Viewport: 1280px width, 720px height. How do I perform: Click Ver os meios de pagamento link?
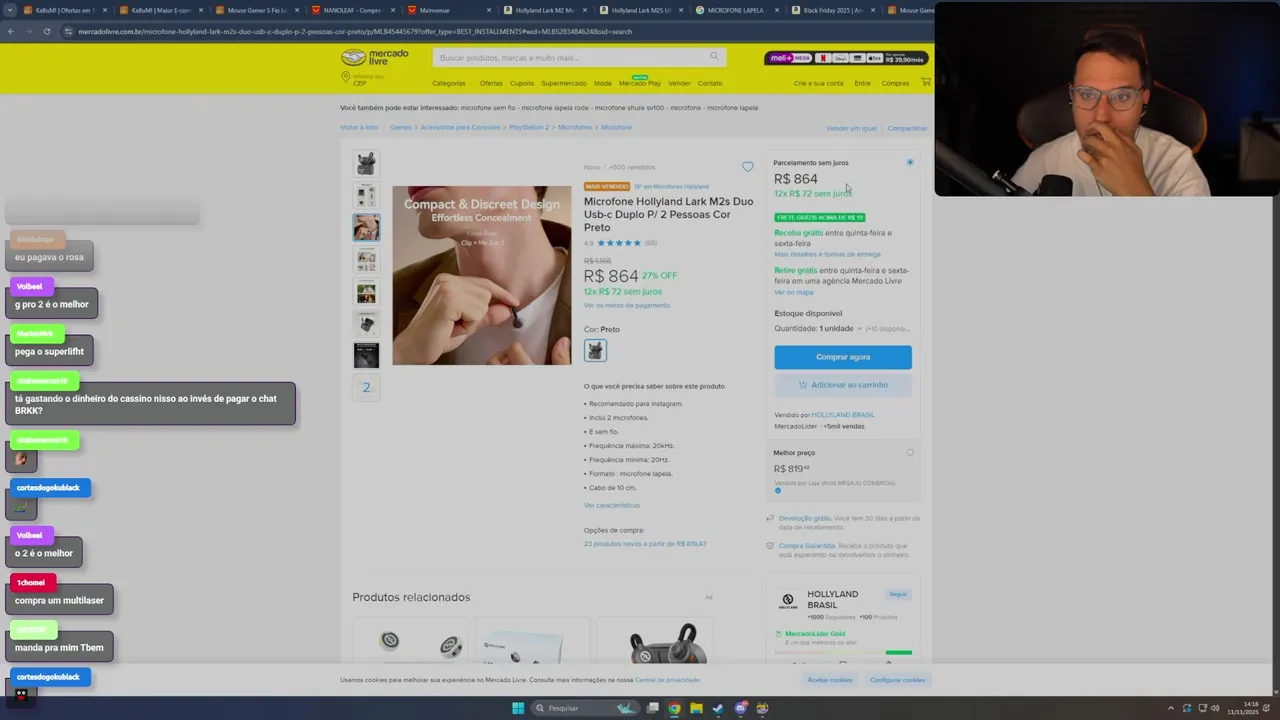627,305
